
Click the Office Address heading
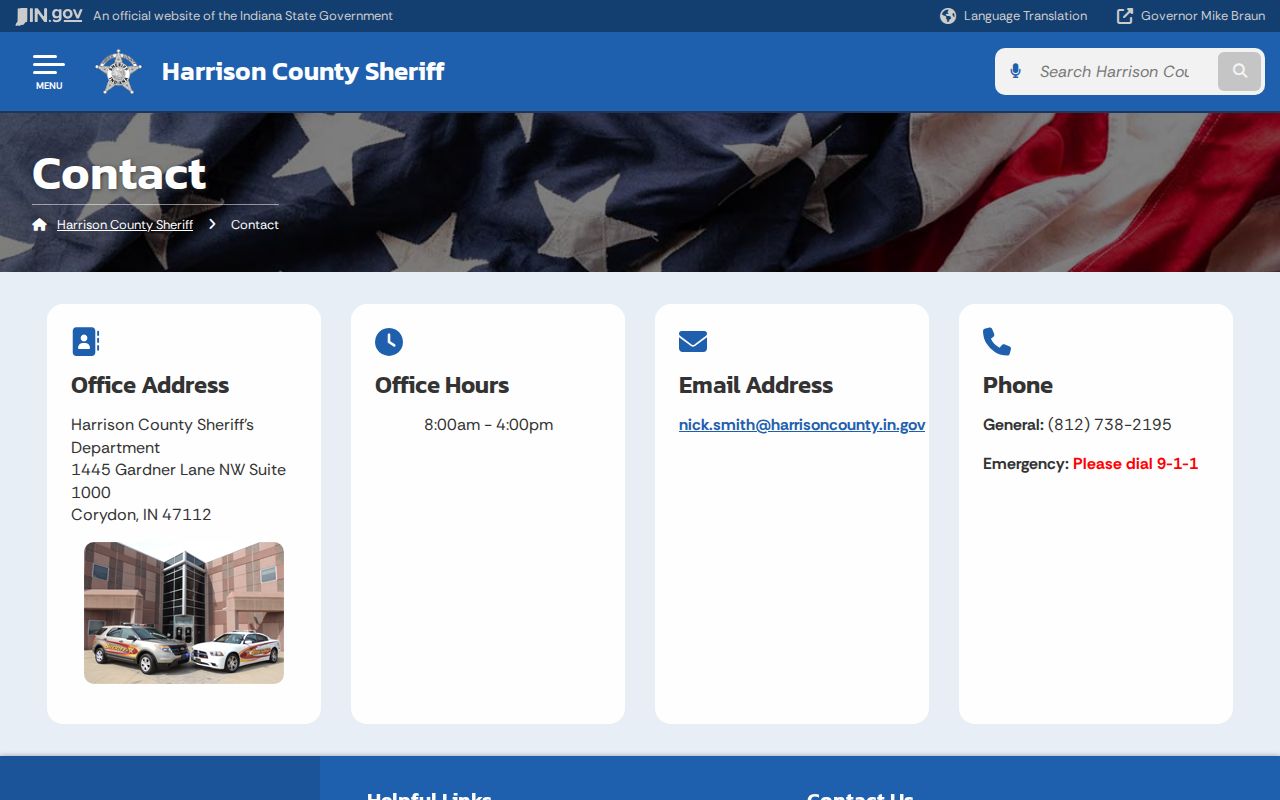click(x=150, y=385)
